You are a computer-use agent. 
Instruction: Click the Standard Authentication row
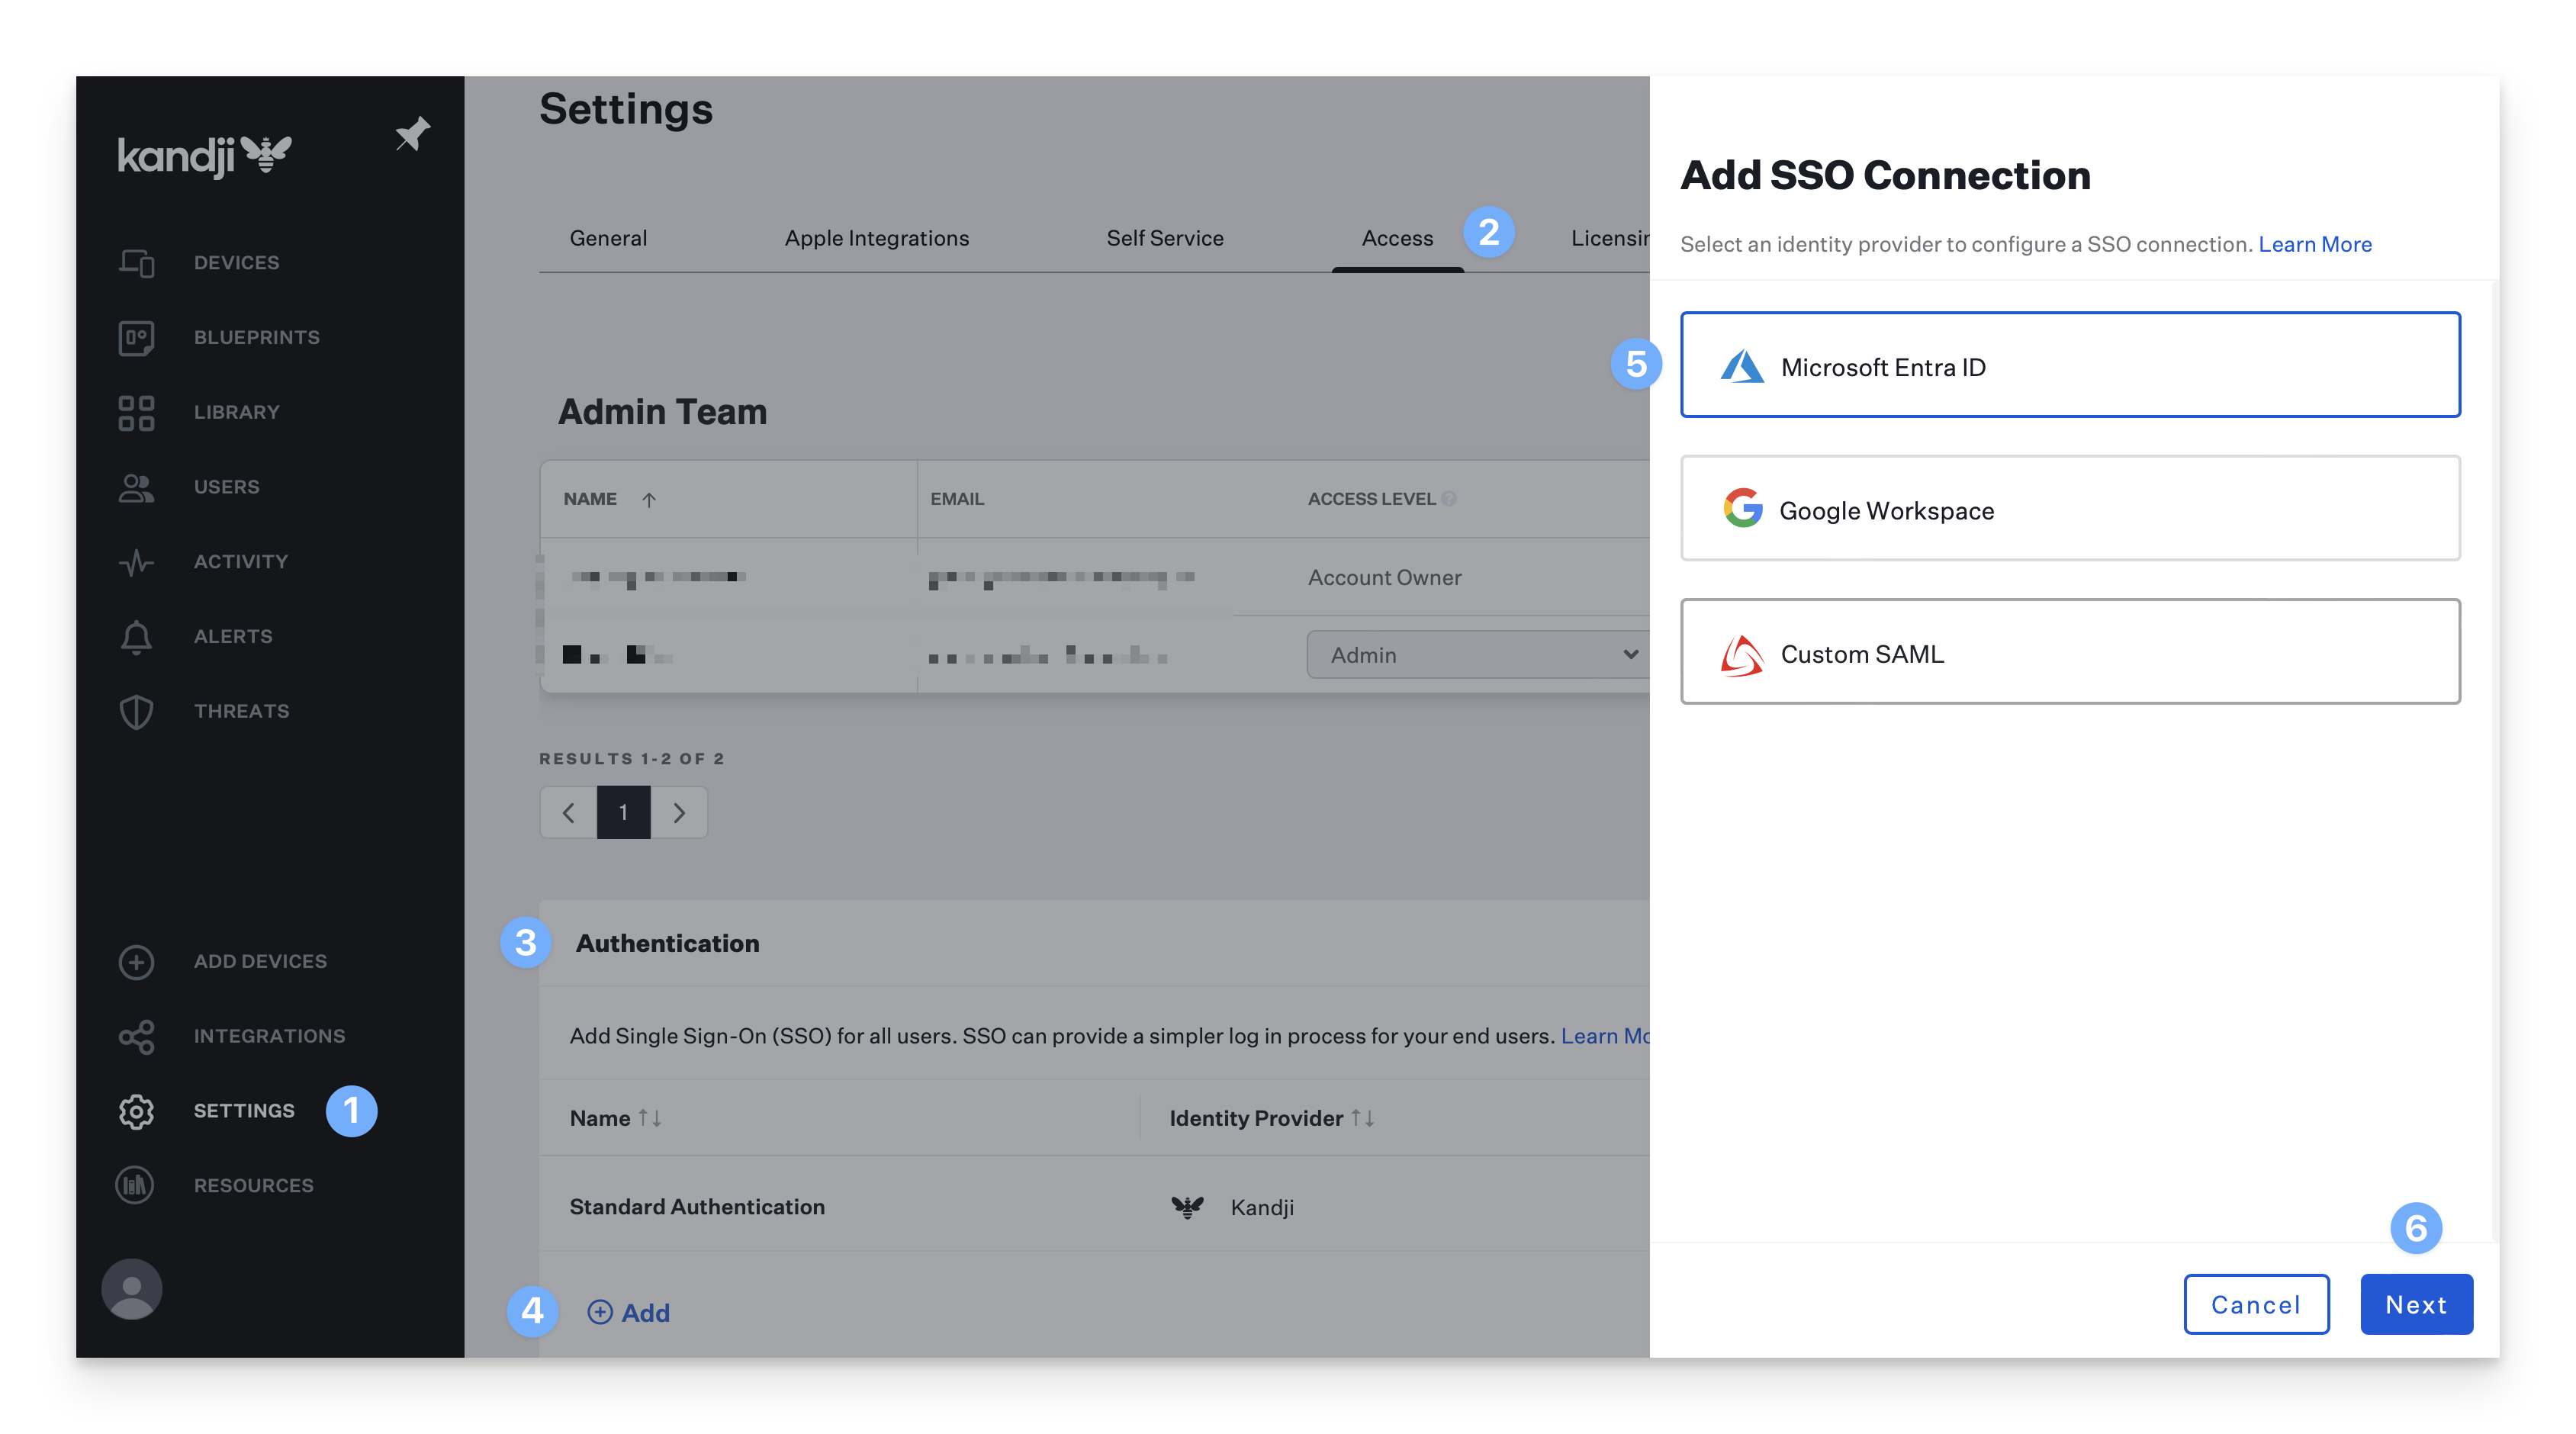(x=1094, y=1207)
